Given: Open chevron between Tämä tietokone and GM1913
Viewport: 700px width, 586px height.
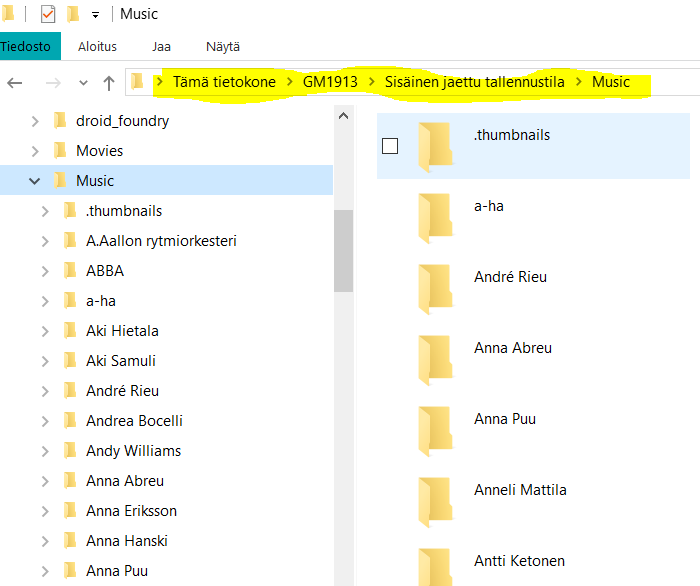Looking at the screenshot, I should coord(290,82).
